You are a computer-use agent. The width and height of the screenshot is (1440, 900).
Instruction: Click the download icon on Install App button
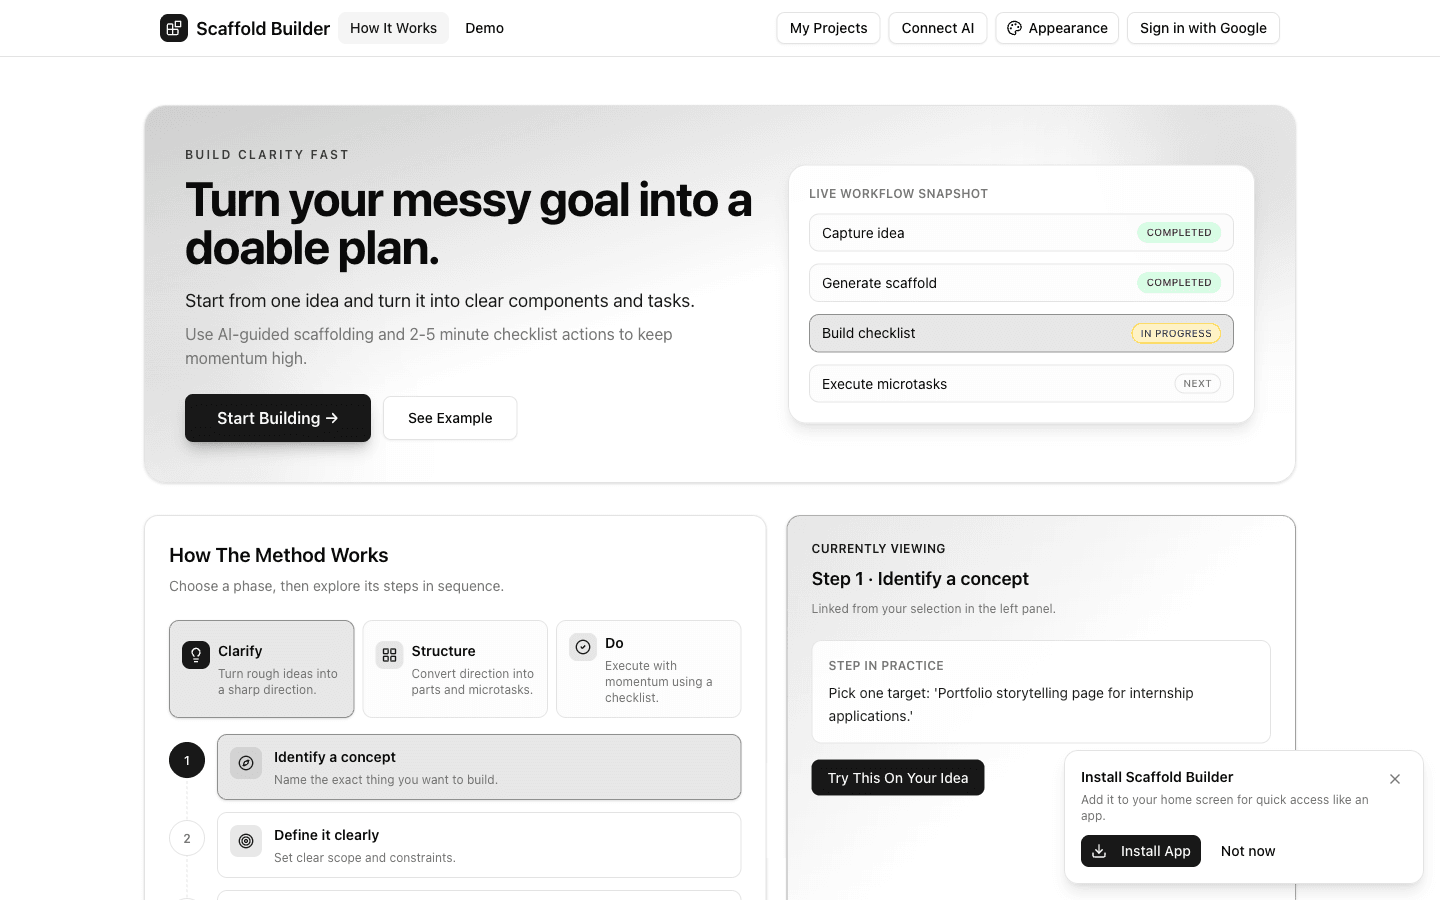pos(1099,851)
